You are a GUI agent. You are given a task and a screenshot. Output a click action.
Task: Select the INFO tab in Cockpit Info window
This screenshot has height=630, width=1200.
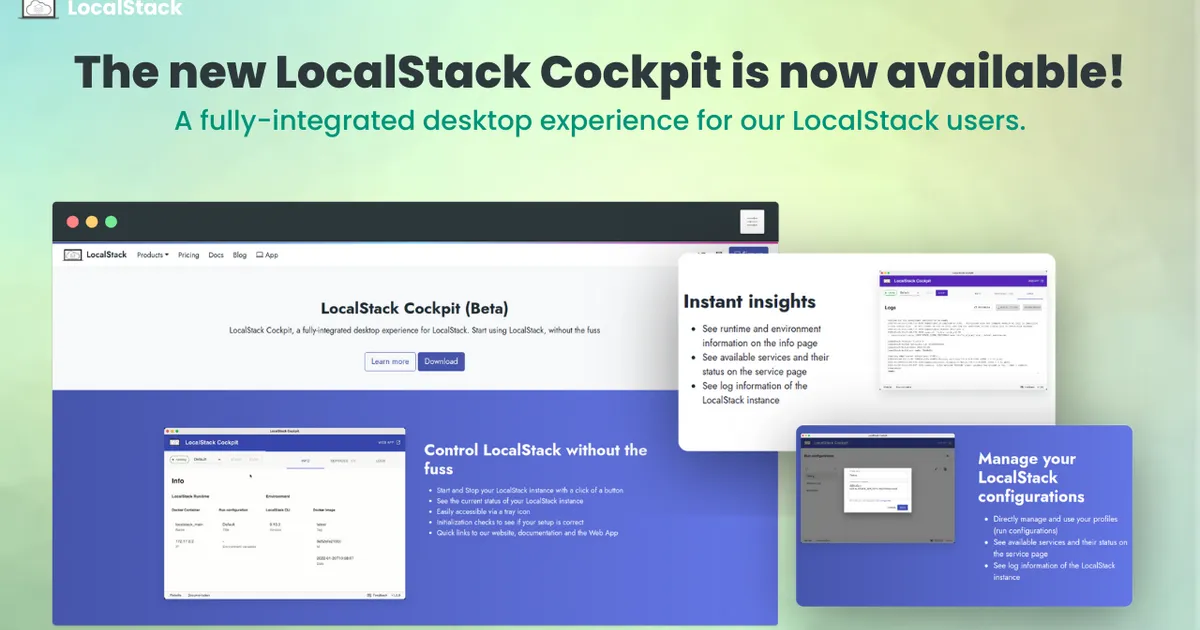pos(305,460)
